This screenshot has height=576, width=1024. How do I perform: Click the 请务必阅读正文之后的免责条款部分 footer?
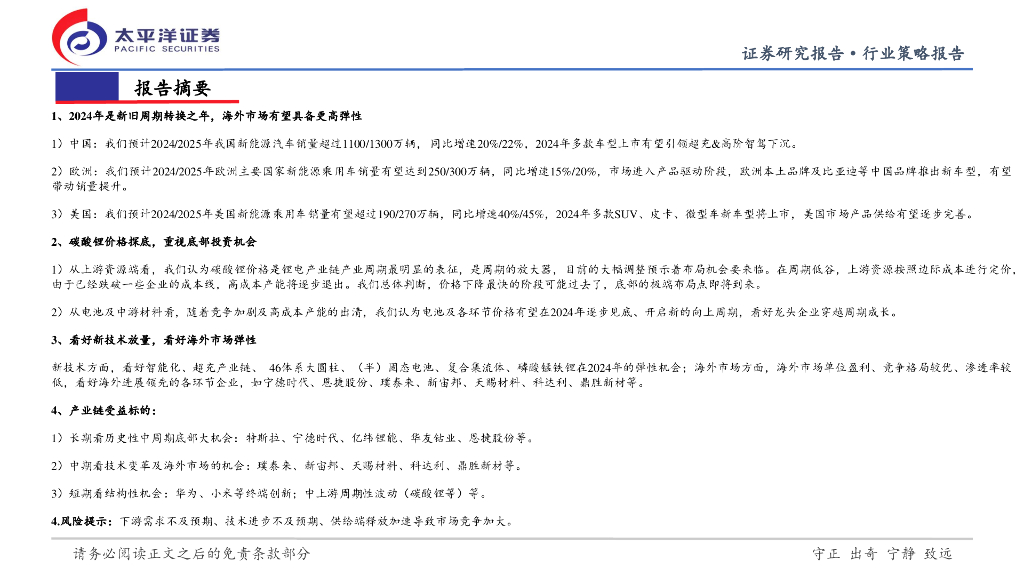tap(192, 554)
